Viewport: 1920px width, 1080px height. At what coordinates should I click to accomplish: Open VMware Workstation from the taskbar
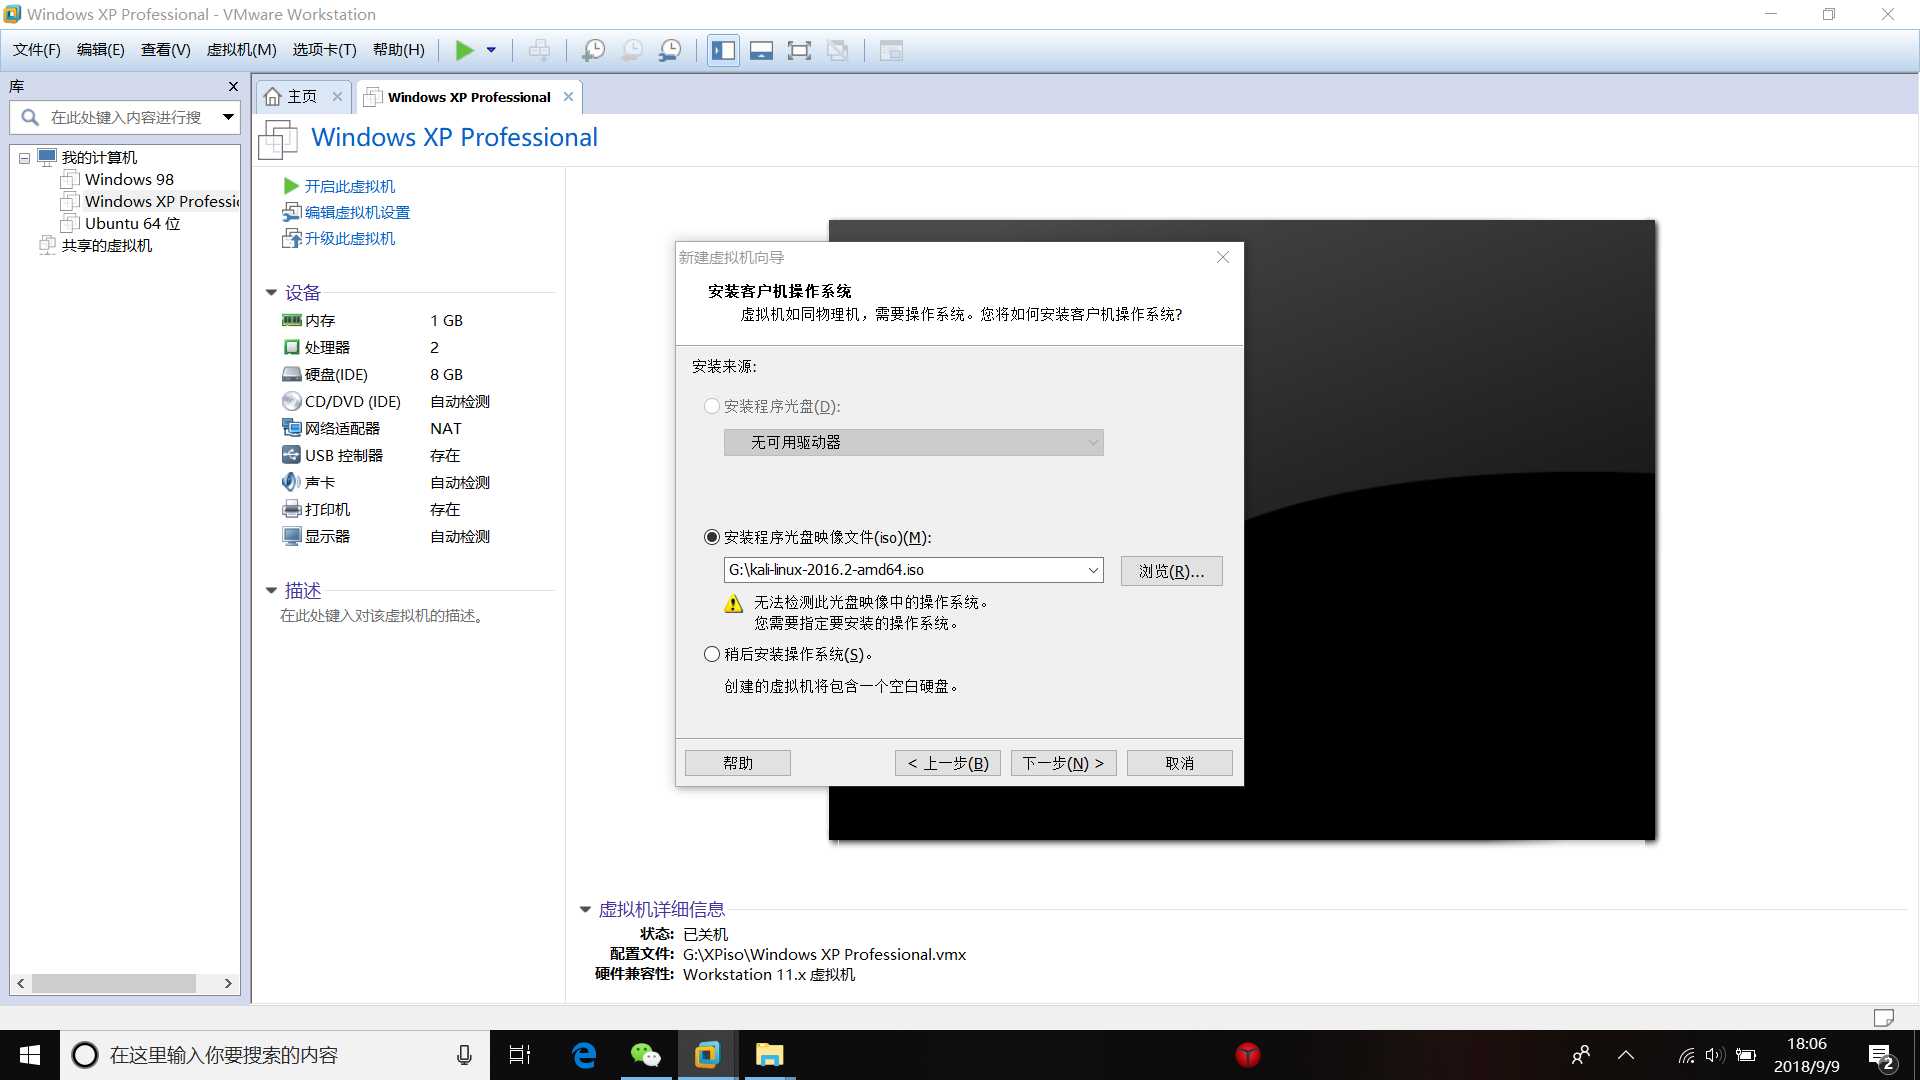707,1055
